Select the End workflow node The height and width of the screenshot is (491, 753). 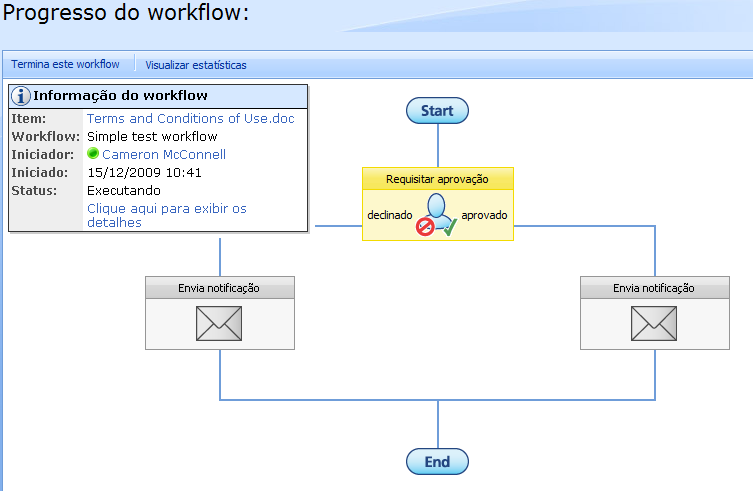point(437,462)
